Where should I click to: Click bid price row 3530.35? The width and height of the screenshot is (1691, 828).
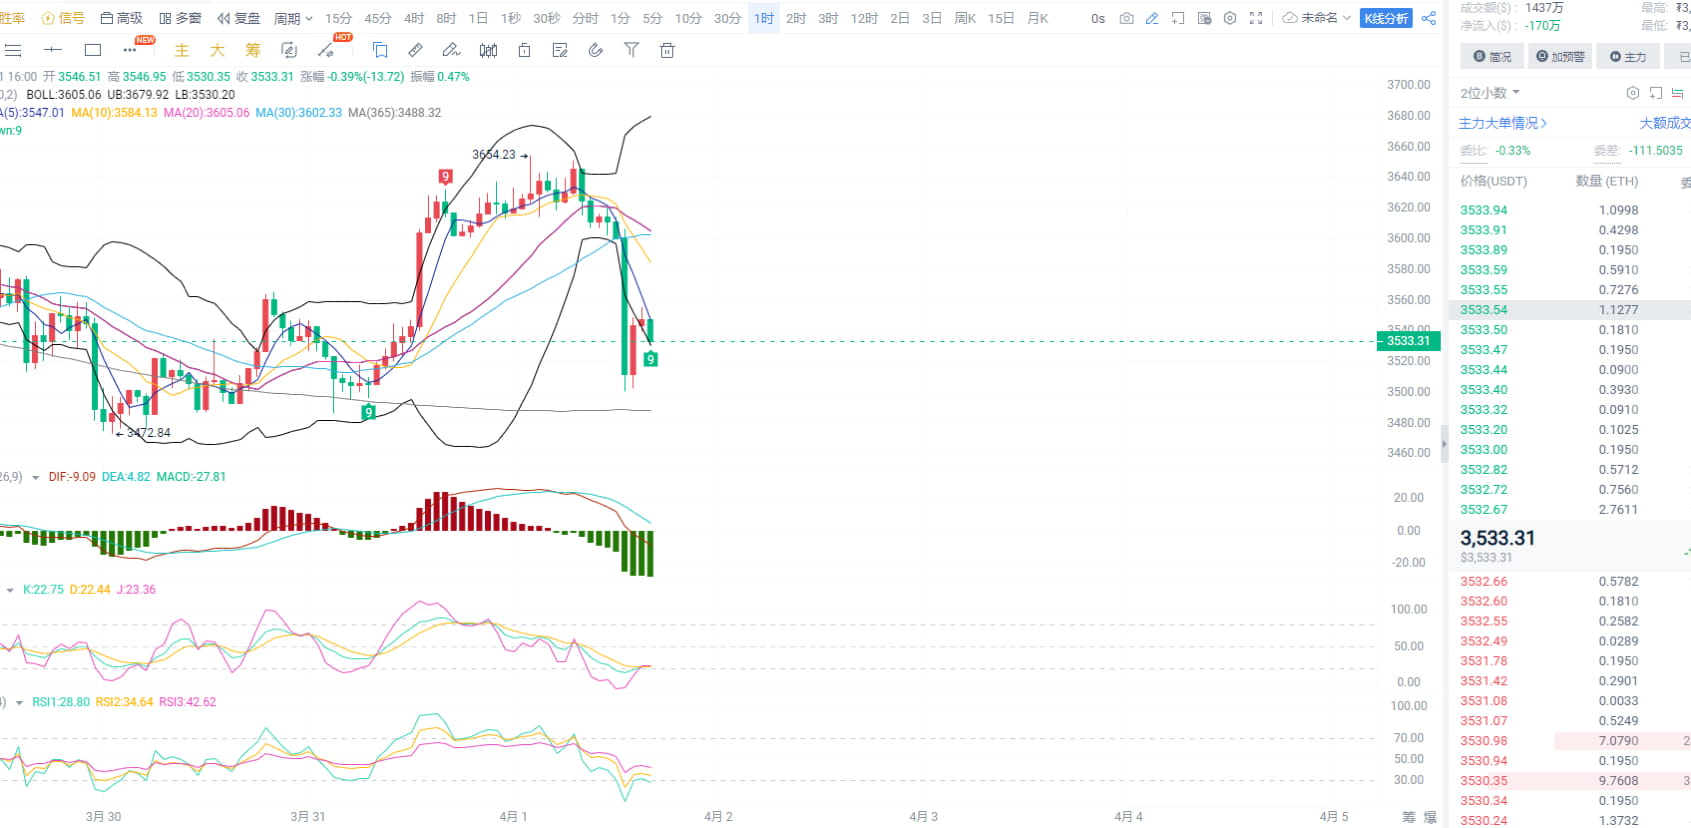pos(1570,781)
